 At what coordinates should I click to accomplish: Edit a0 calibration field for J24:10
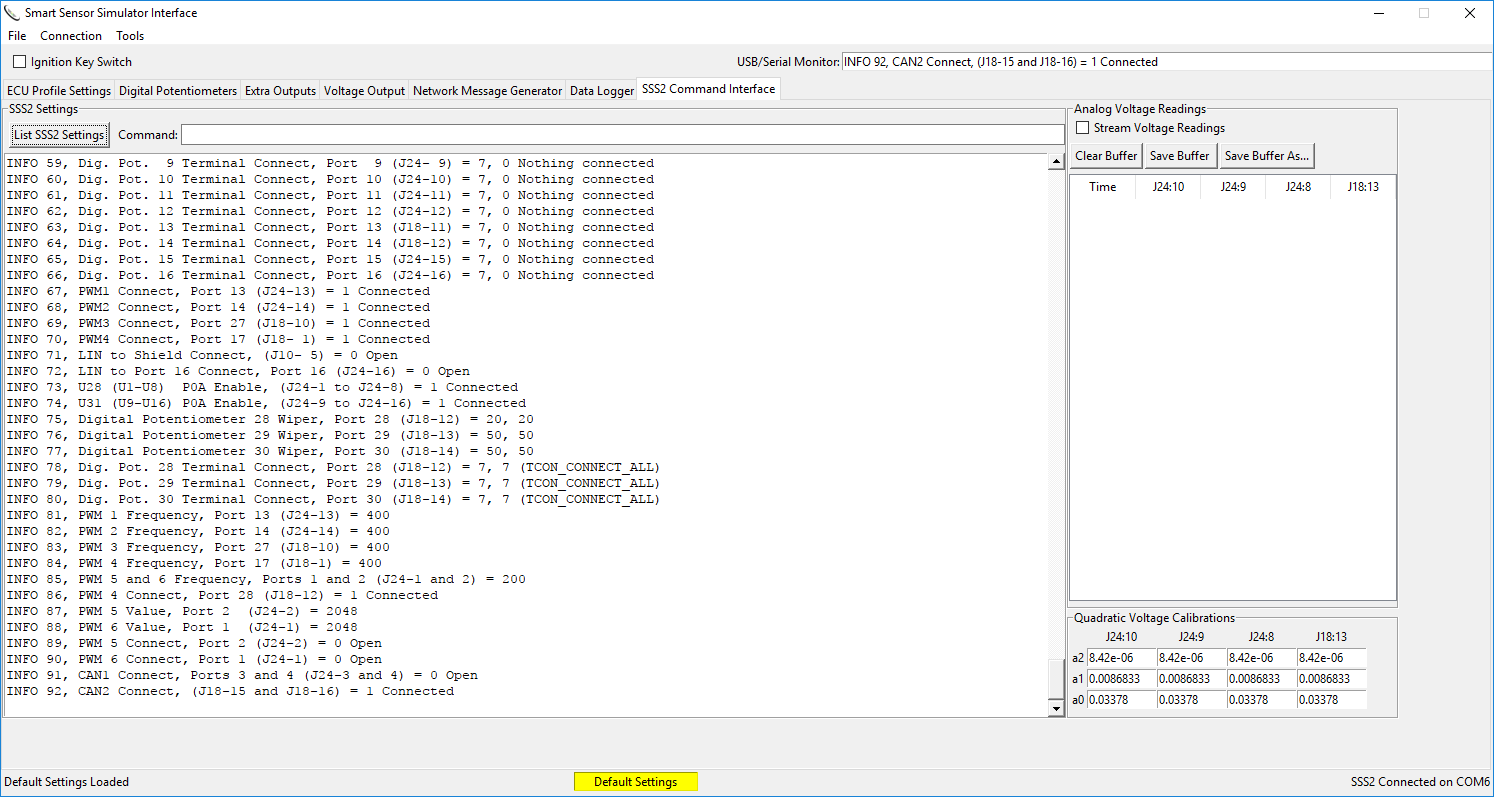click(1121, 700)
